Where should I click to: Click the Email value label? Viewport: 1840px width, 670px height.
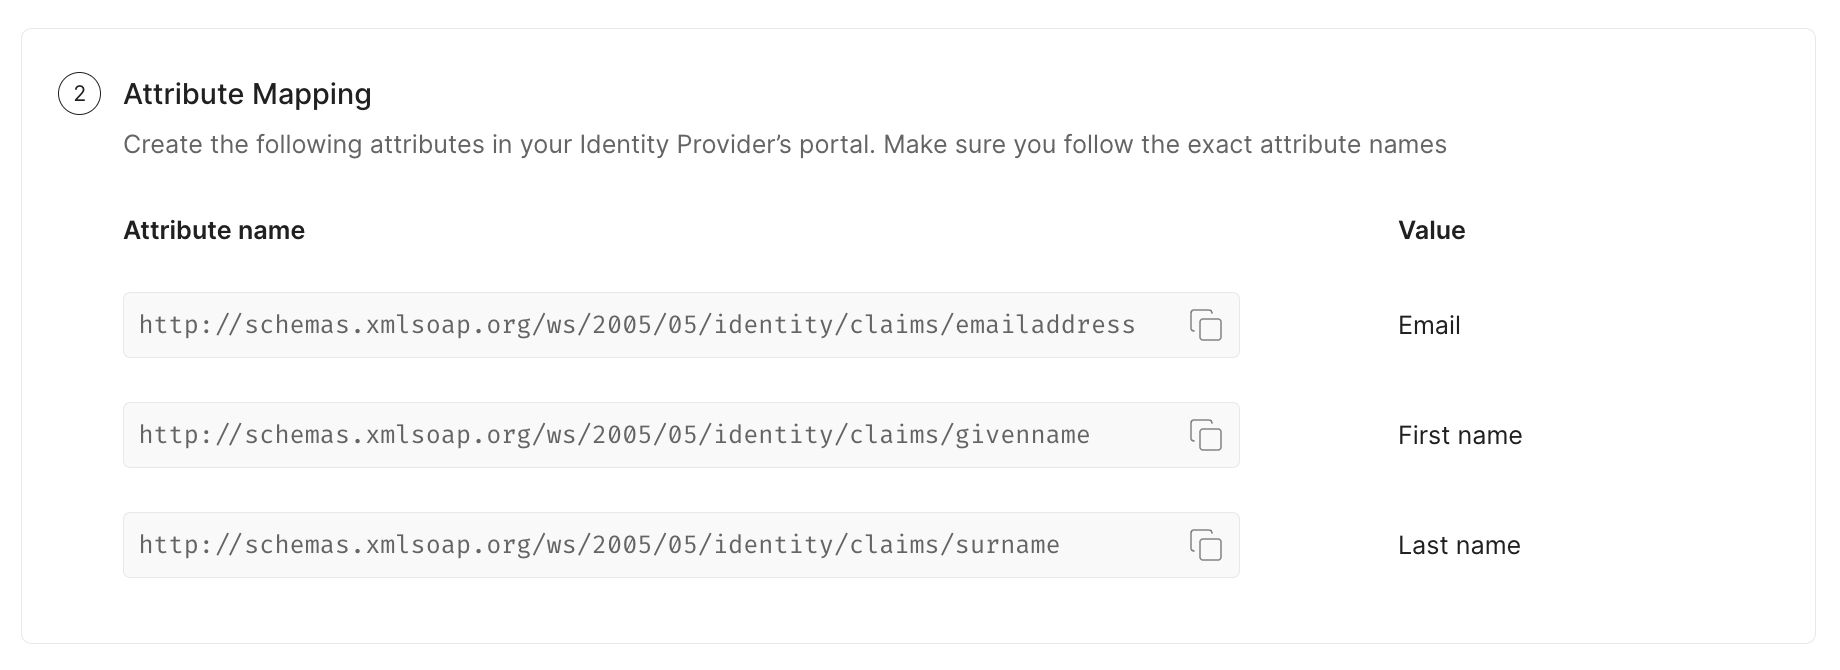coord(1428,325)
